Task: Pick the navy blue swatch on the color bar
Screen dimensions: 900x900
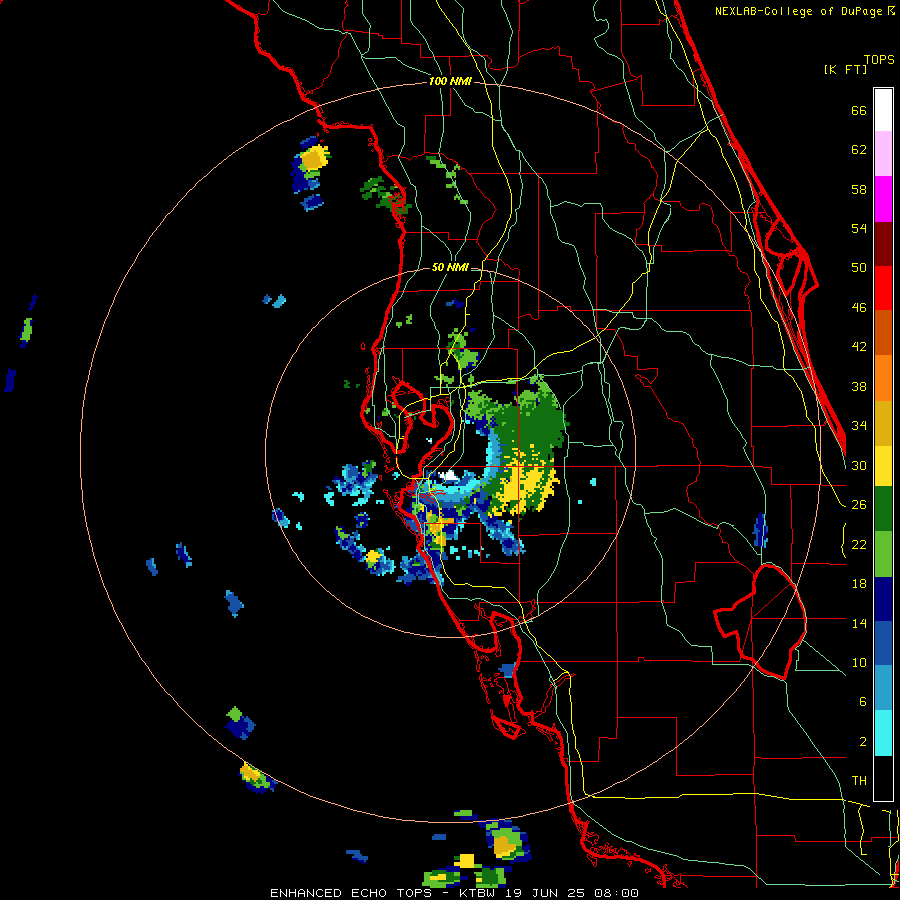Action: click(883, 599)
